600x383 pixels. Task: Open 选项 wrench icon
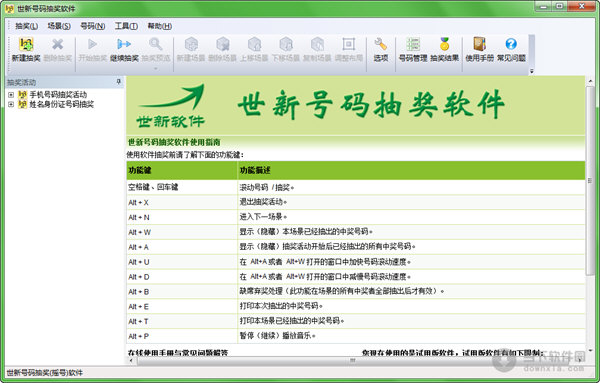point(381,44)
